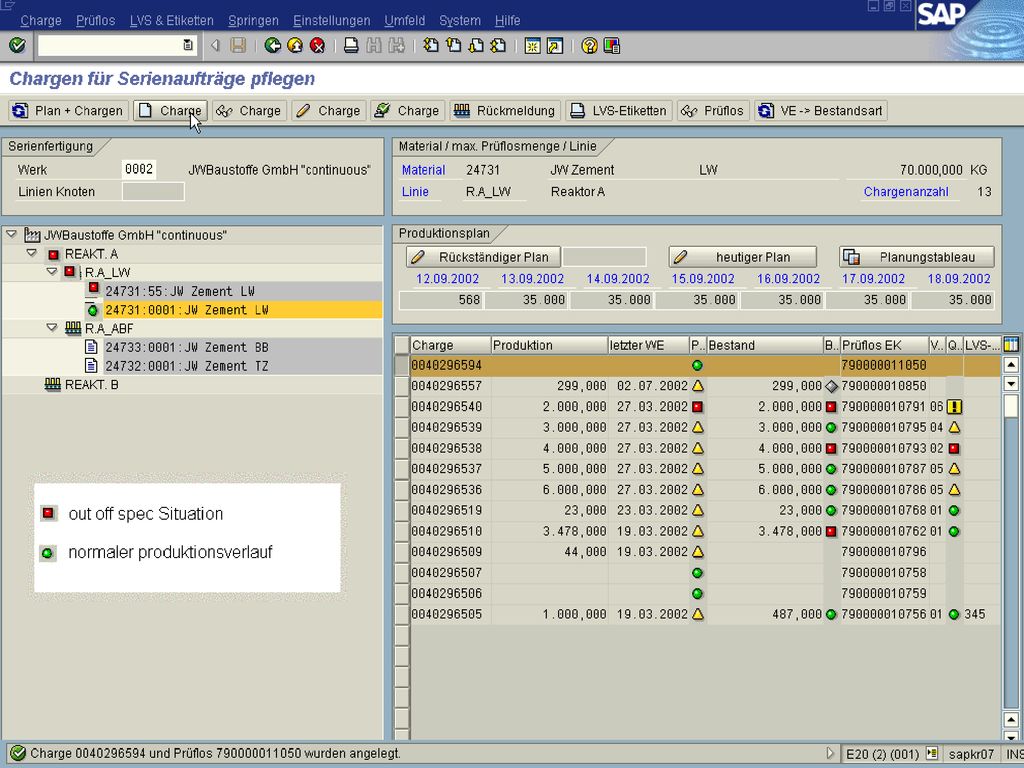This screenshot has height=768, width=1024.
Task: Open the LVS & Etiketten menu
Action: (x=171, y=21)
